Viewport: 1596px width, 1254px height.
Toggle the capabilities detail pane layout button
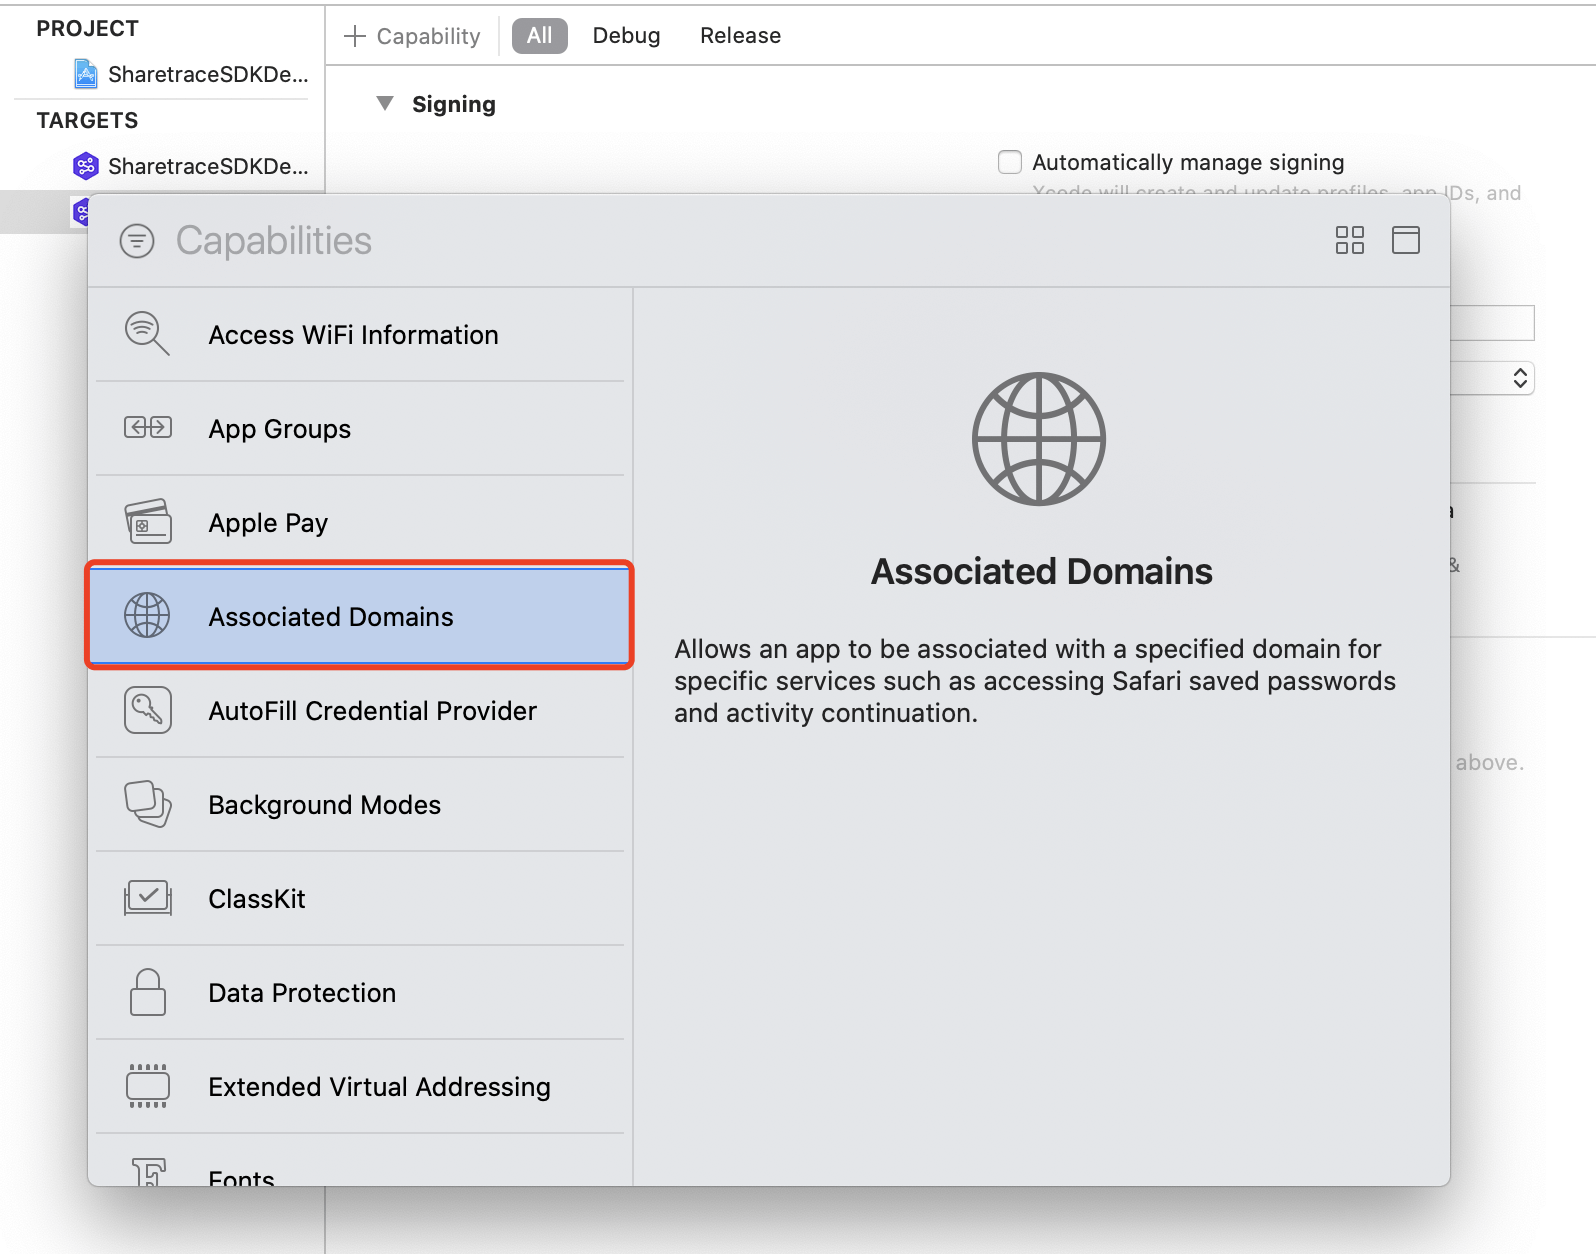point(1405,240)
